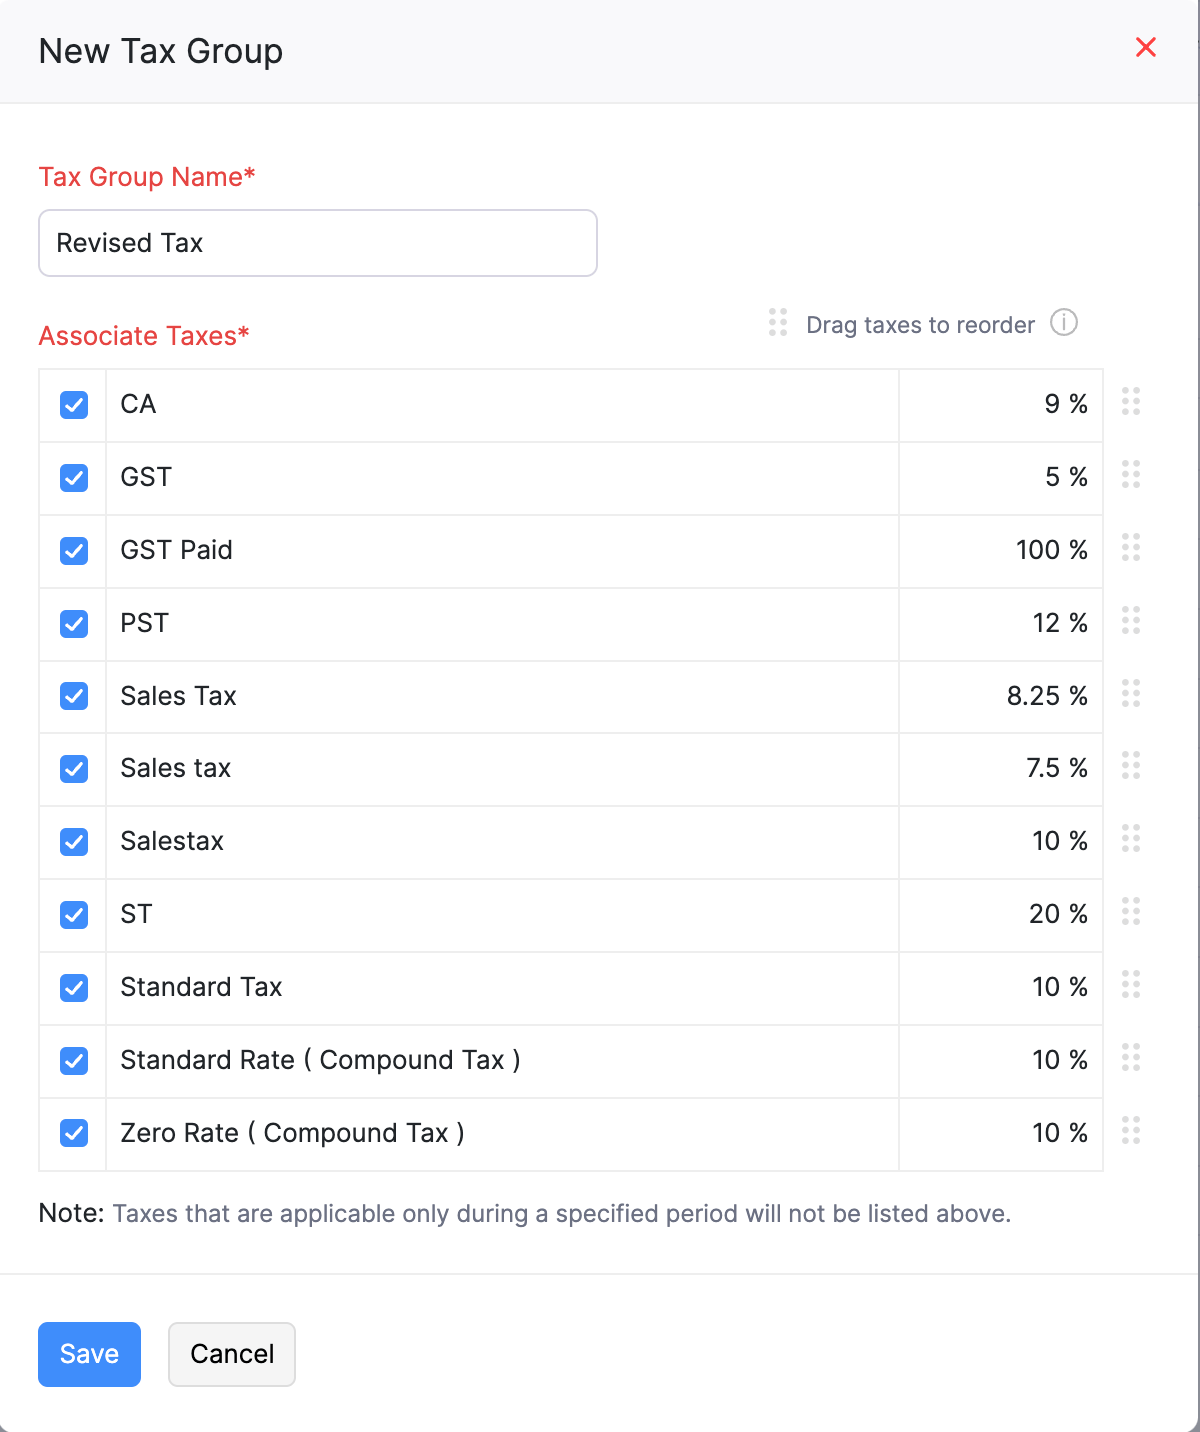Click the grip icon before Drag taxes to reorder

tap(778, 323)
